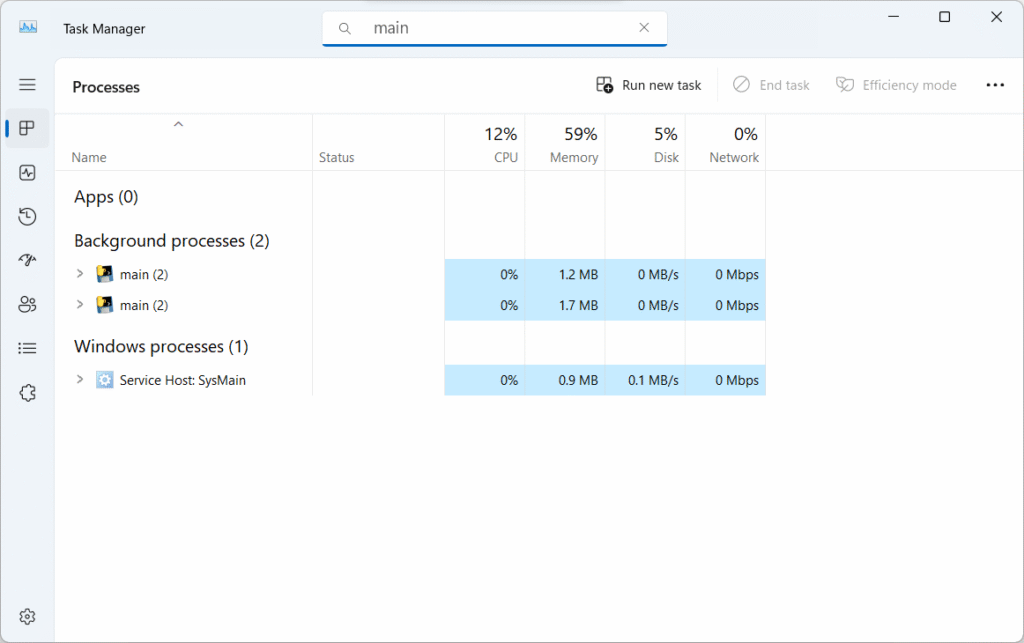
Task: Open the three-dot more options menu
Action: tap(994, 85)
